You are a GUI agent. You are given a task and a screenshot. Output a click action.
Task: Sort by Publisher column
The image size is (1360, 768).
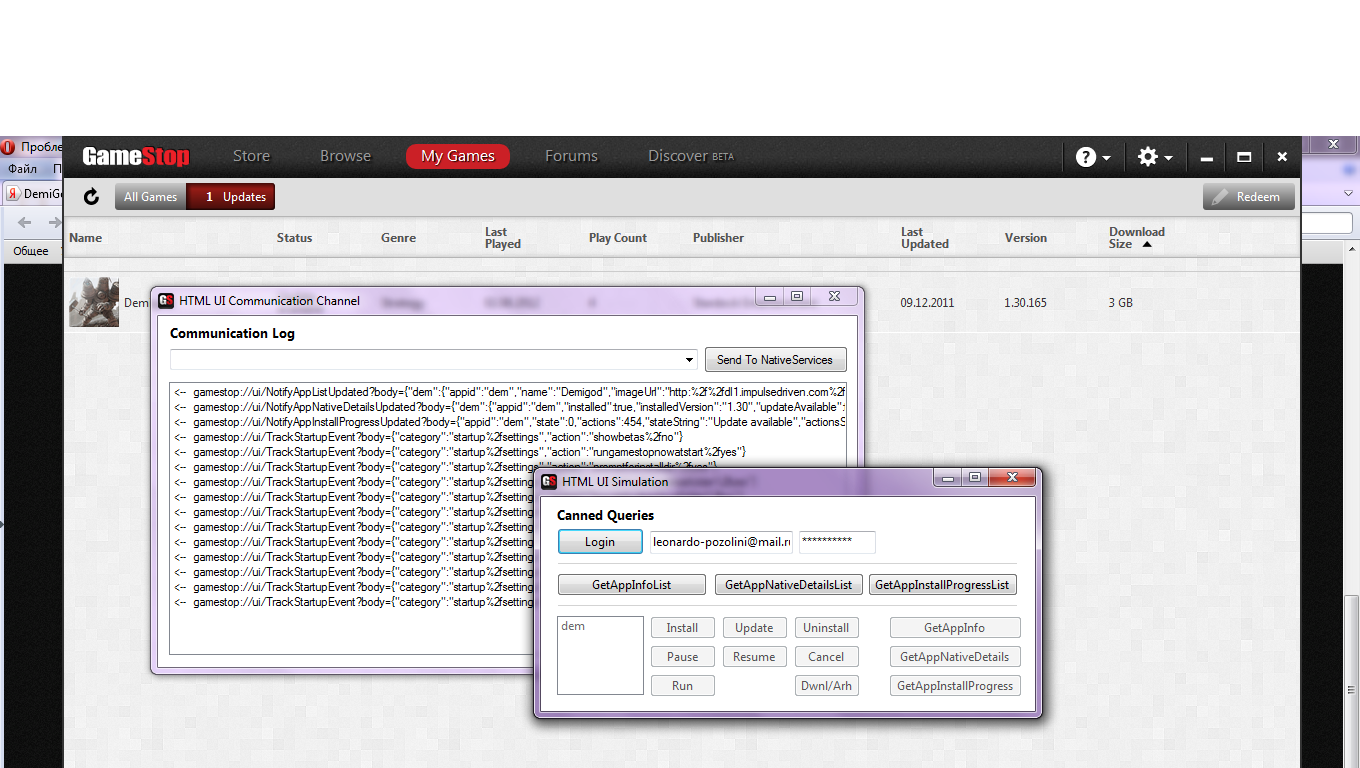click(x=718, y=238)
